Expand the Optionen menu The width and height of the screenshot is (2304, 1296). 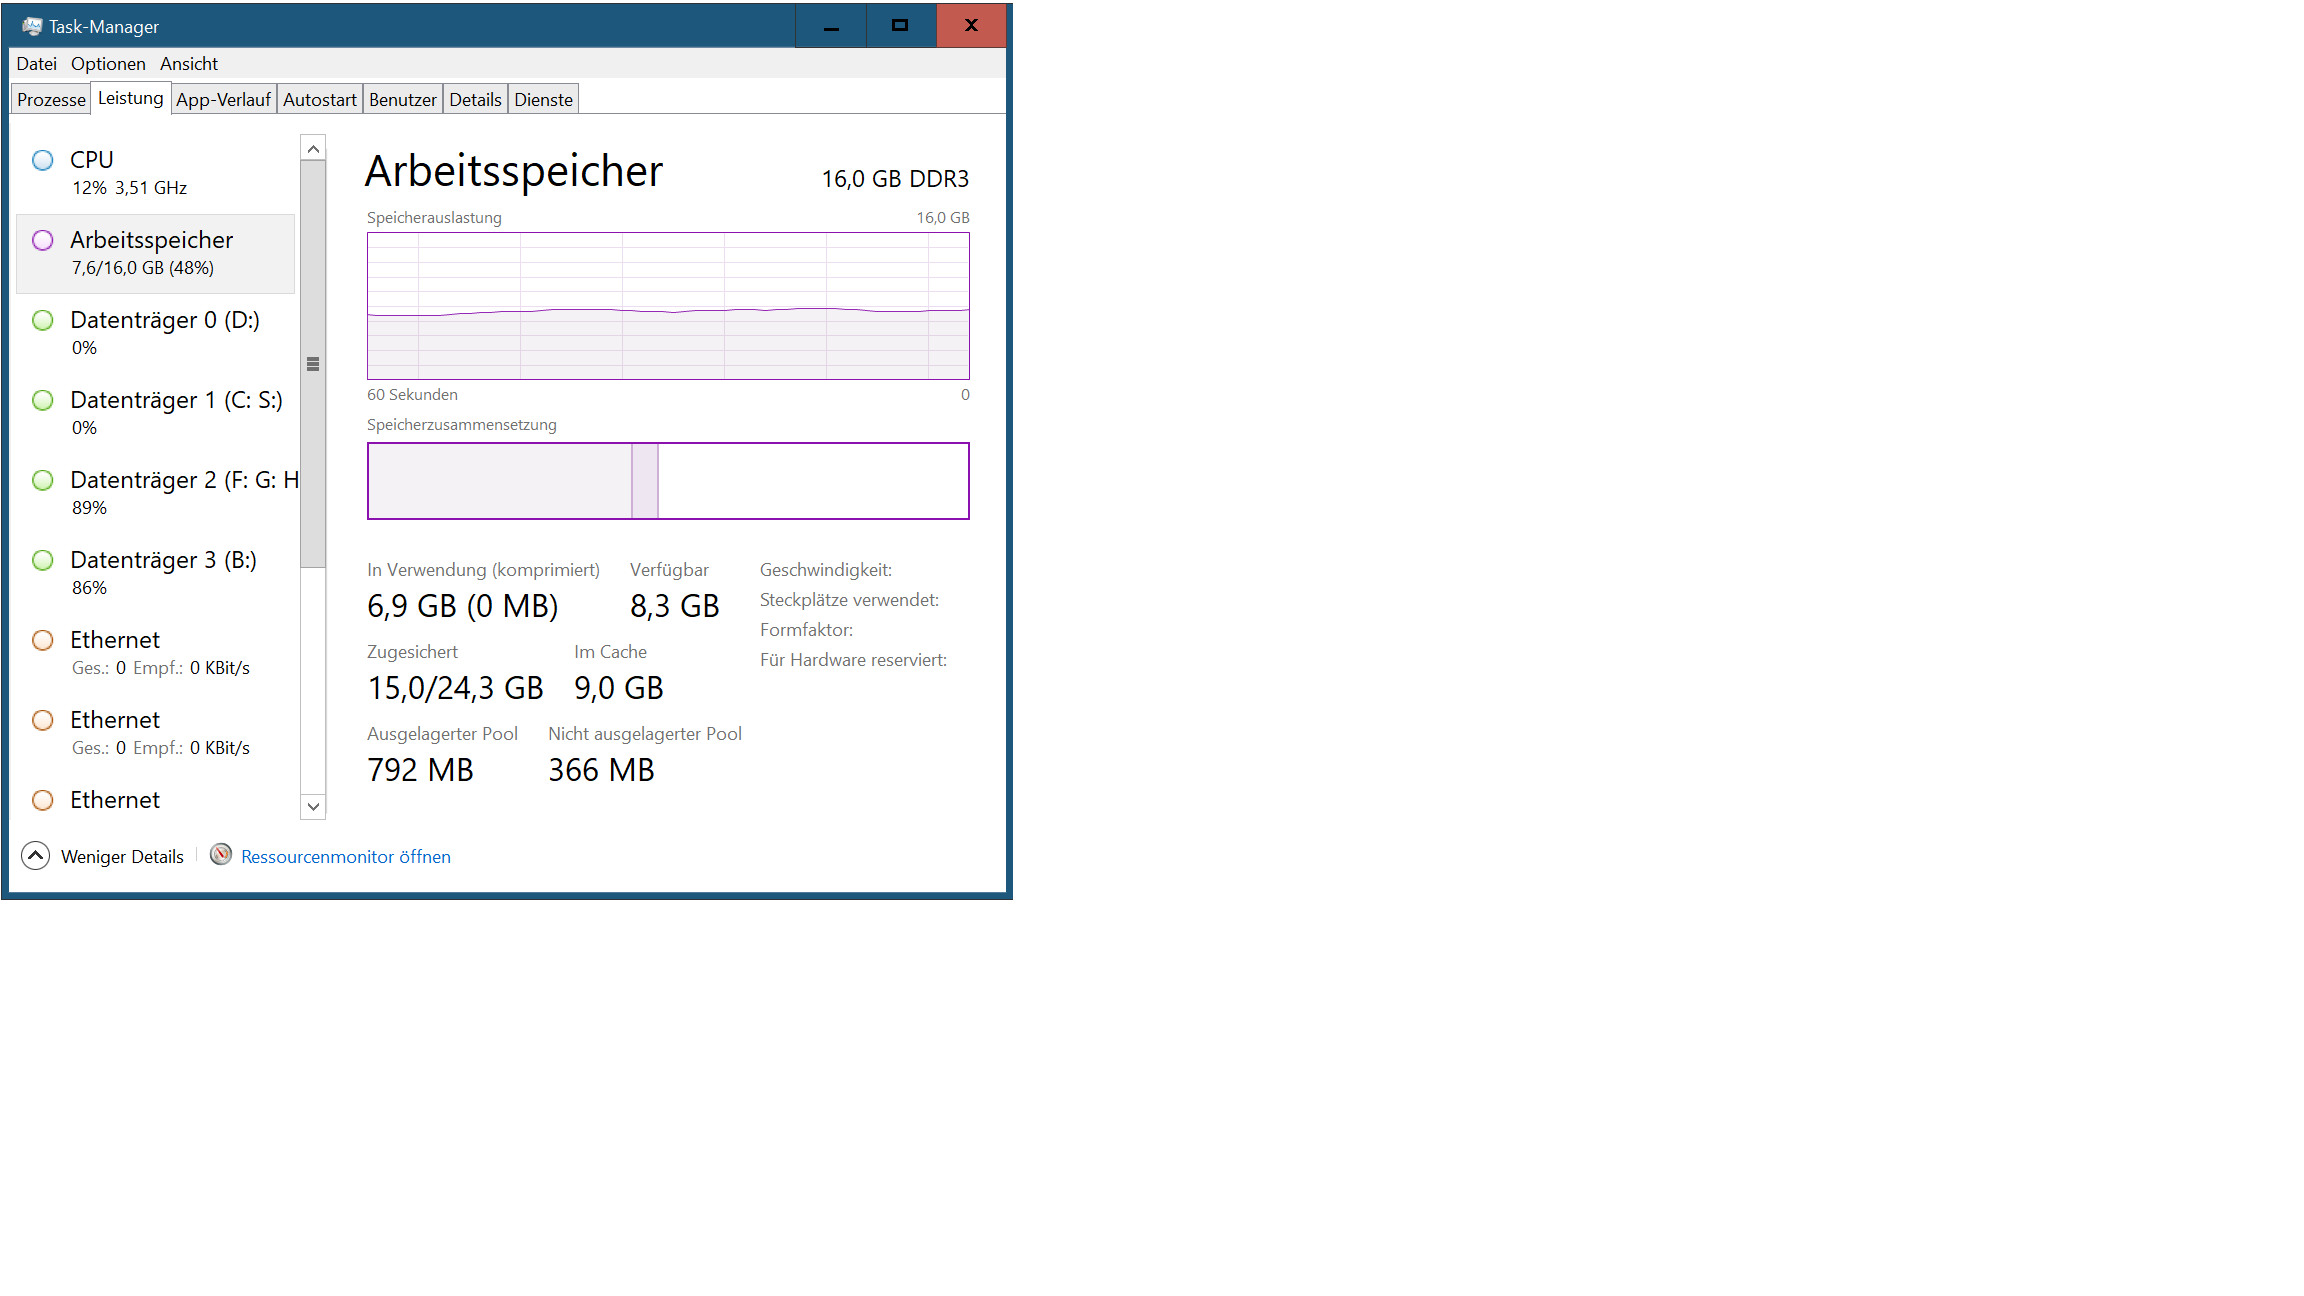coord(106,63)
